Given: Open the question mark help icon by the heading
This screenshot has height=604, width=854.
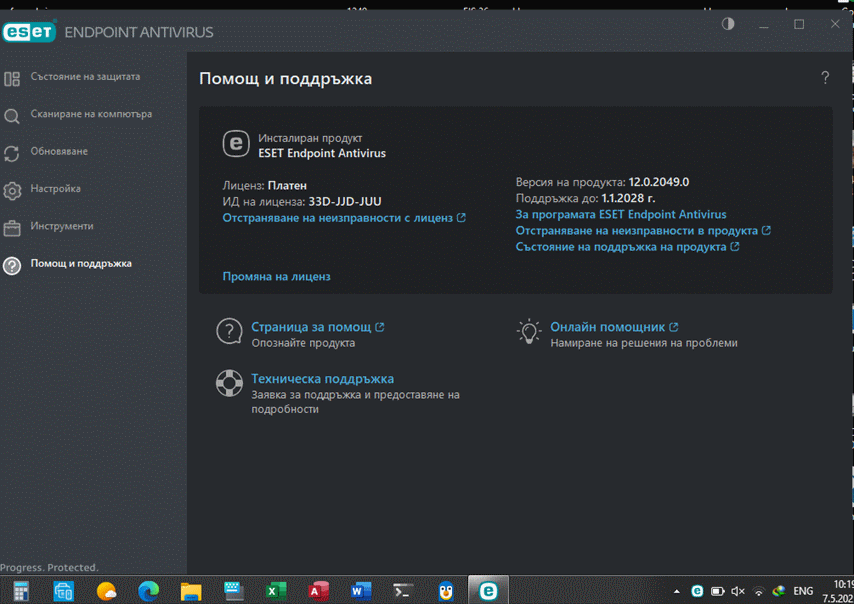Looking at the screenshot, I should [x=825, y=78].
